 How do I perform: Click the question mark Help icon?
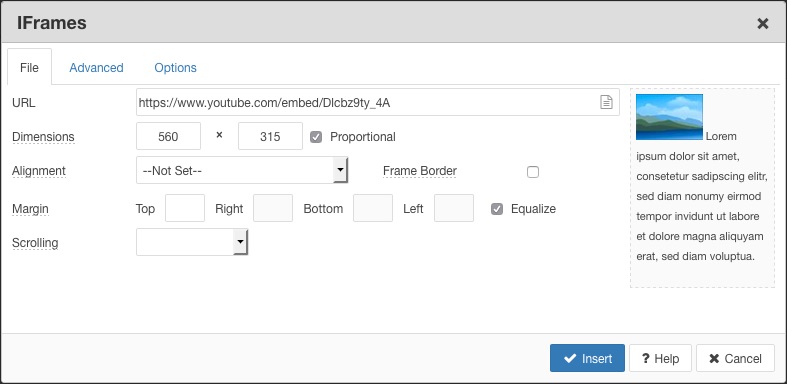[x=646, y=358]
